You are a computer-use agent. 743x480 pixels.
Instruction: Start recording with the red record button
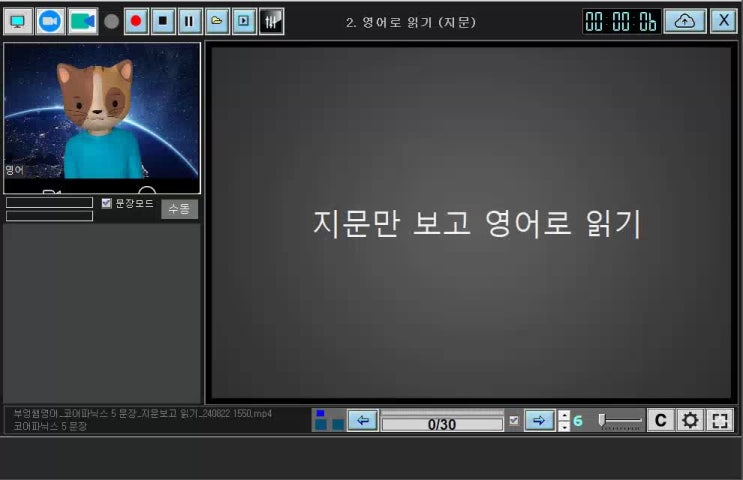[x=136, y=21]
